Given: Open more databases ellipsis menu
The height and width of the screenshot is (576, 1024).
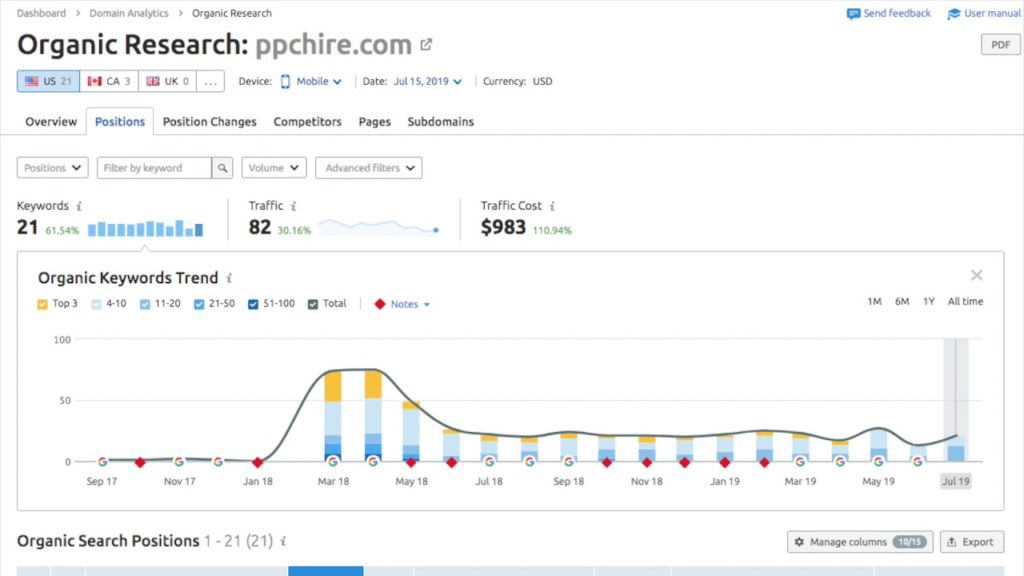Looking at the screenshot, I should click(210, 82).
